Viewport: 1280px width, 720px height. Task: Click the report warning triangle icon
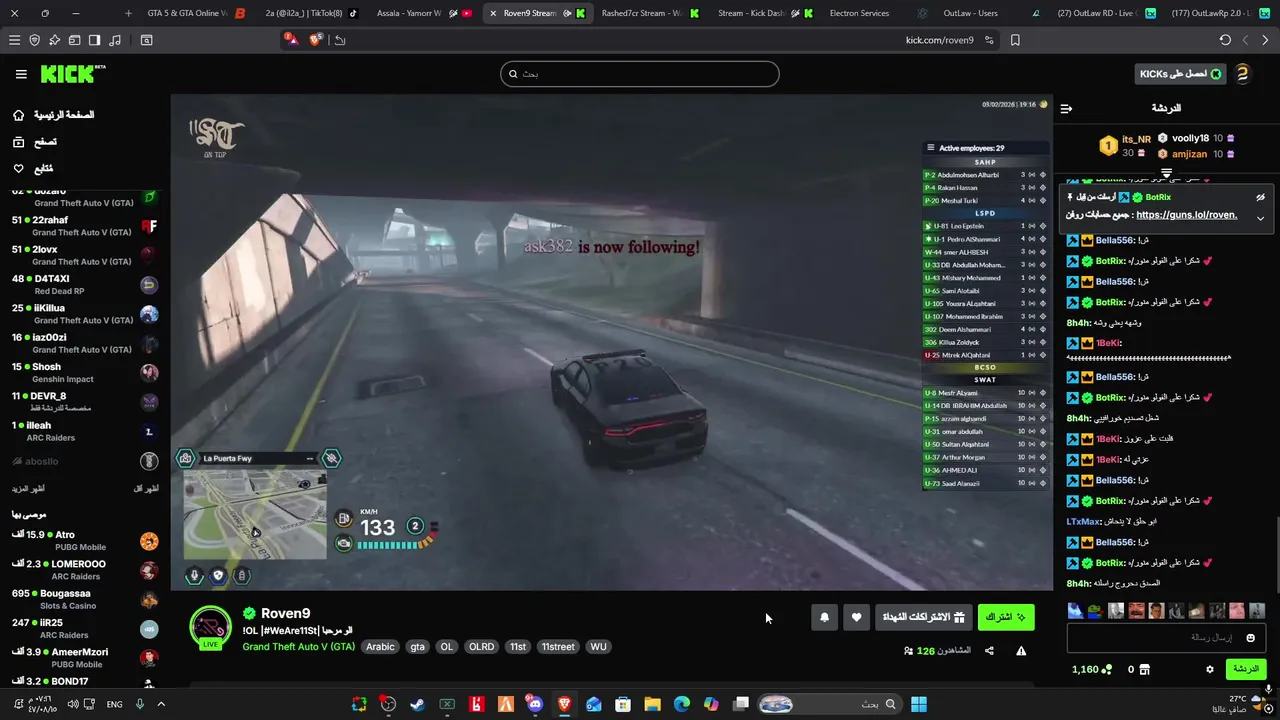(1021, 651)
